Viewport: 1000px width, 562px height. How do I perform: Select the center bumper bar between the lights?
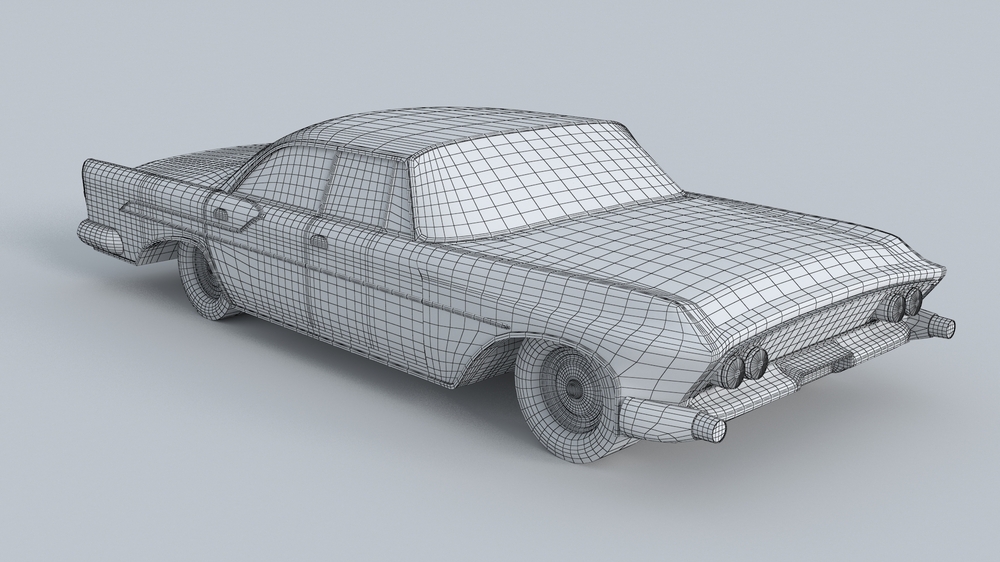822,356
